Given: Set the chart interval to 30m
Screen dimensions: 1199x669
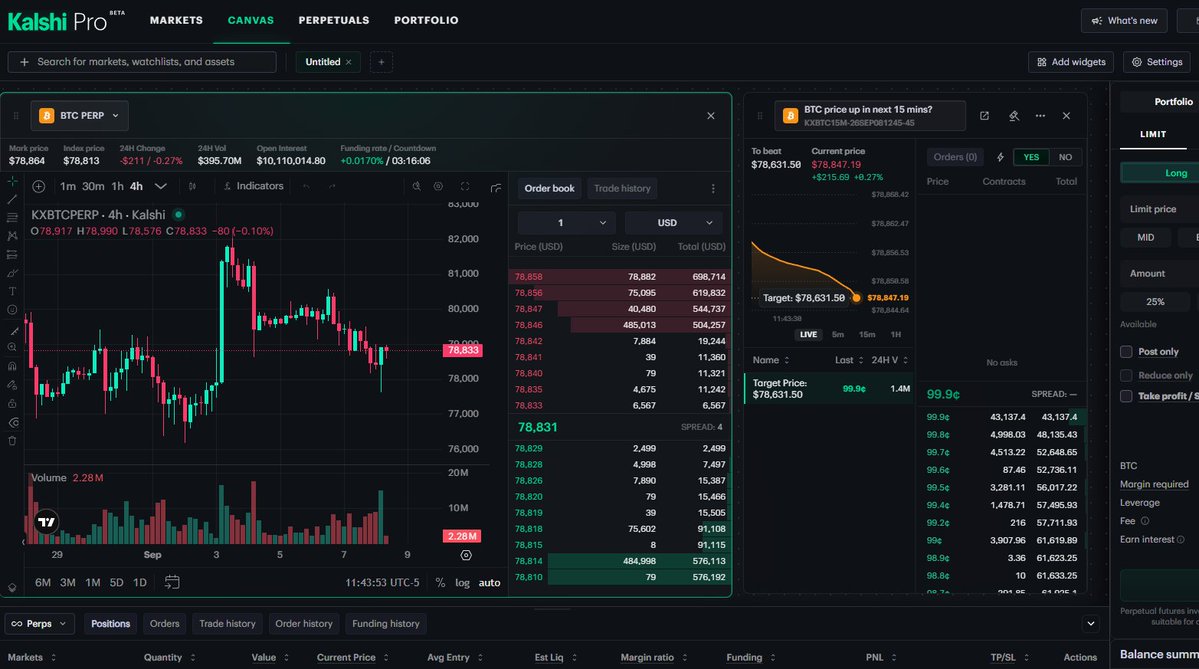Looking at the screenshot, I should [x=93, y=187].
